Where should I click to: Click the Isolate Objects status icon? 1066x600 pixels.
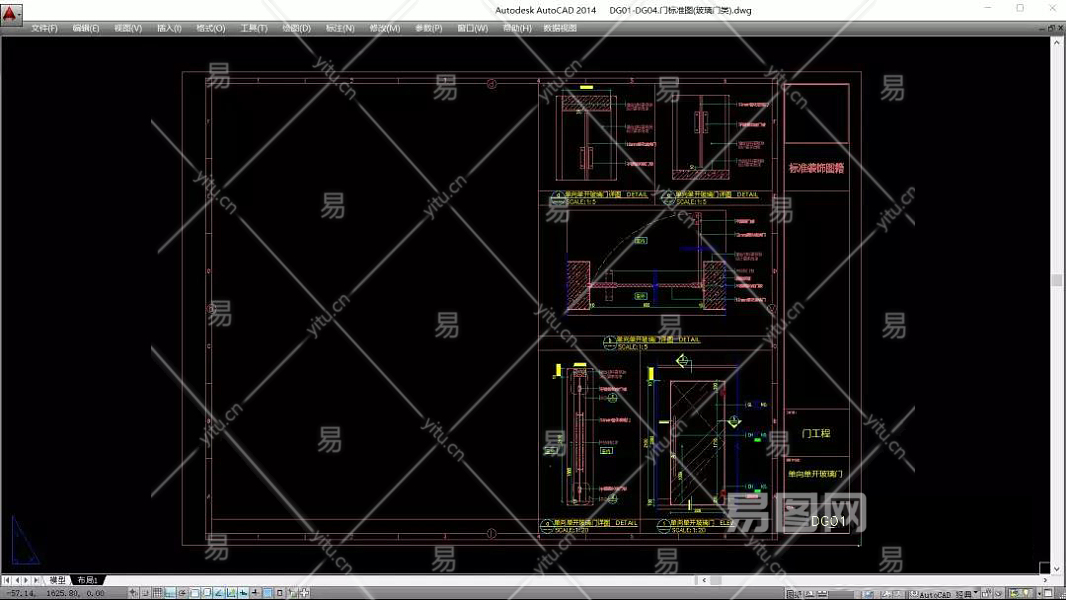click(x=1027, y=593)
